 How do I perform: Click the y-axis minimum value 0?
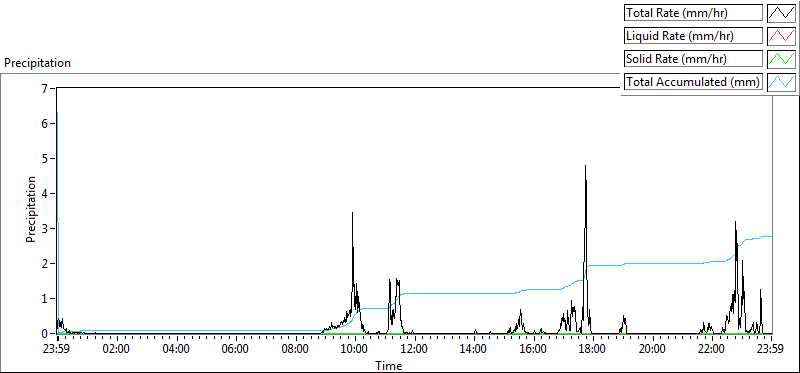click(44, 334)
